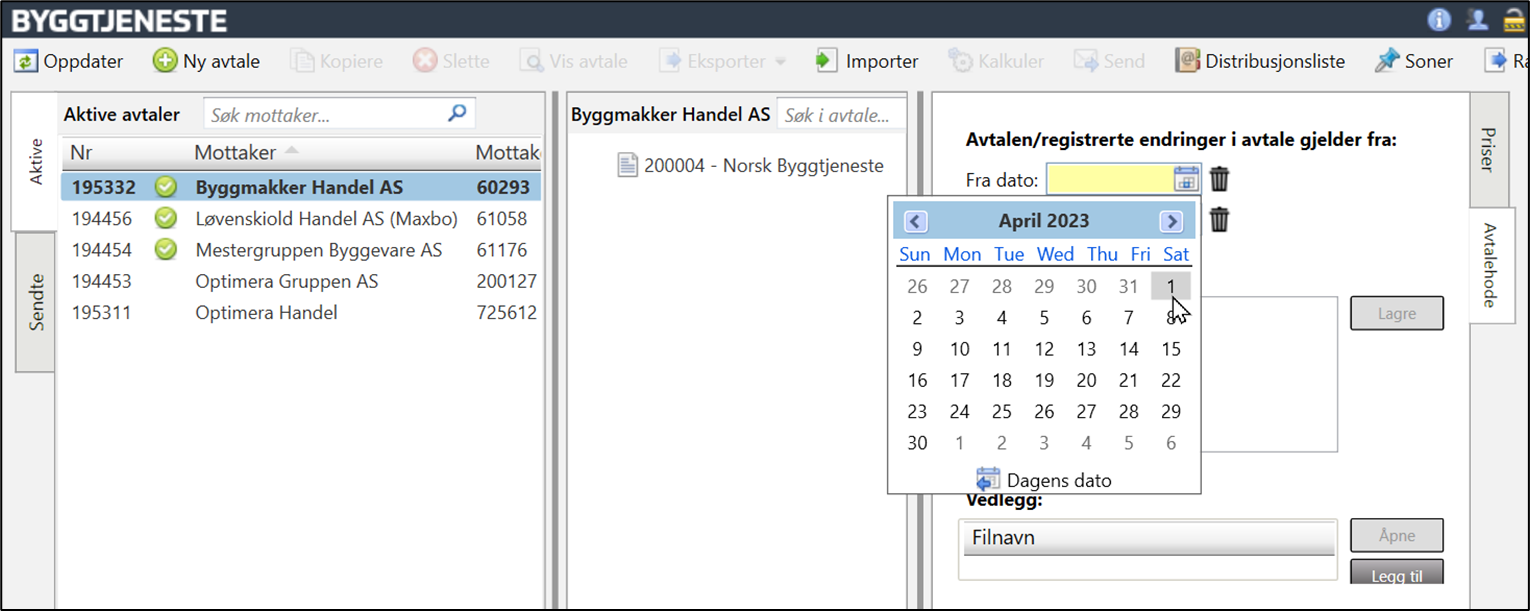1530x611 pixels.
Task: Open the Priser side tab
Action: (x=1489, y=150)
